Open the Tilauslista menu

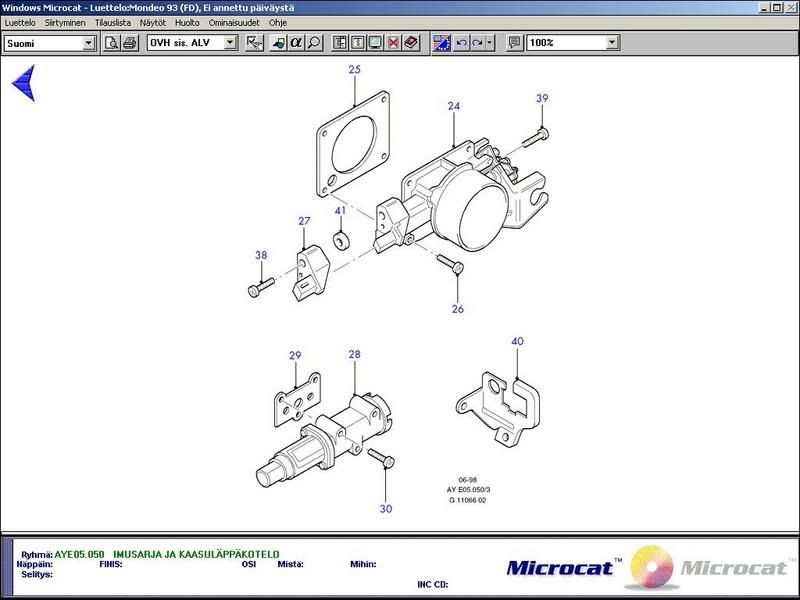click(112, 22)
